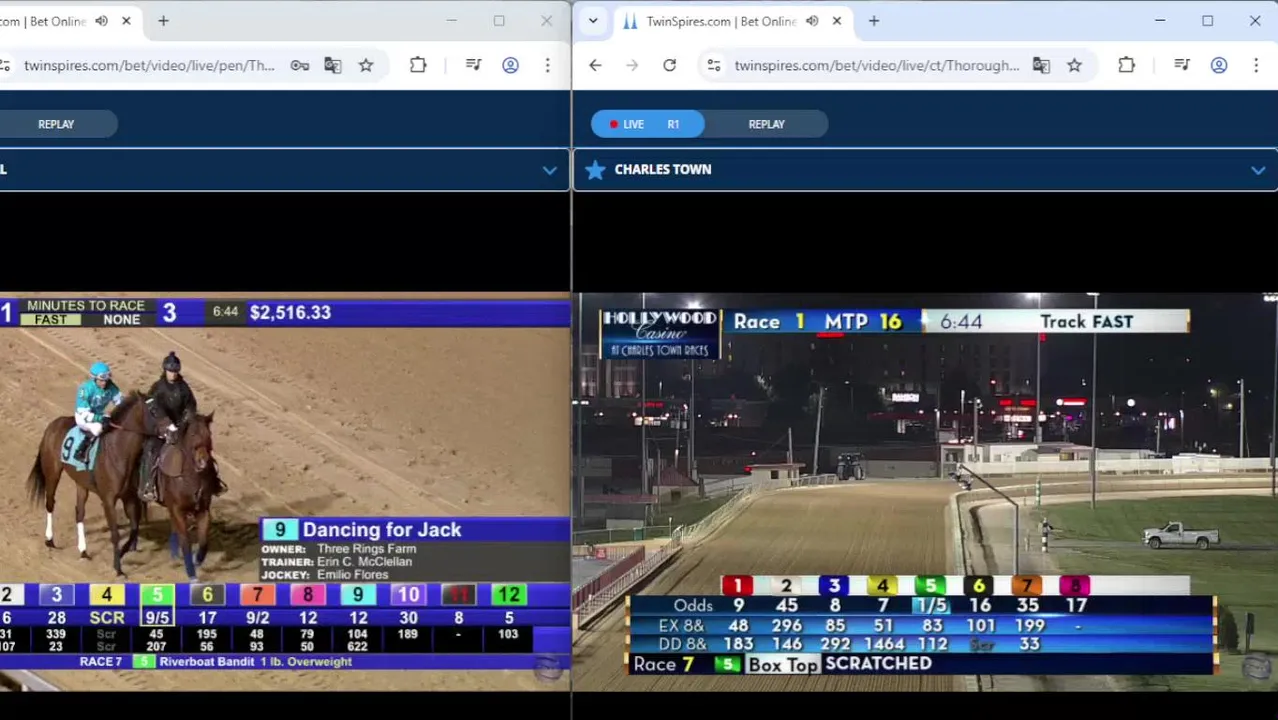Open password manager key icon in left window

pos(300,65)
